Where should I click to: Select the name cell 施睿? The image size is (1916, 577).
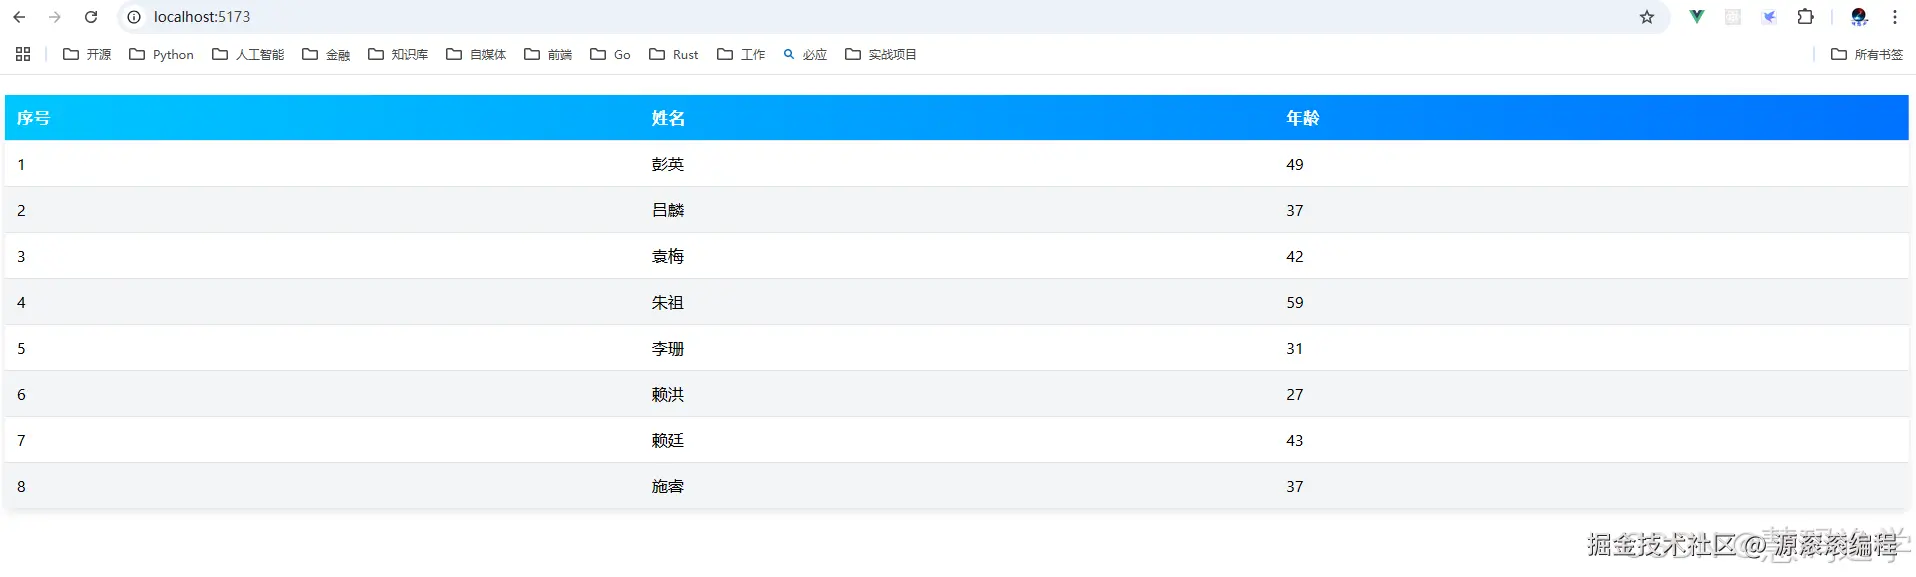tap(668, 486)
